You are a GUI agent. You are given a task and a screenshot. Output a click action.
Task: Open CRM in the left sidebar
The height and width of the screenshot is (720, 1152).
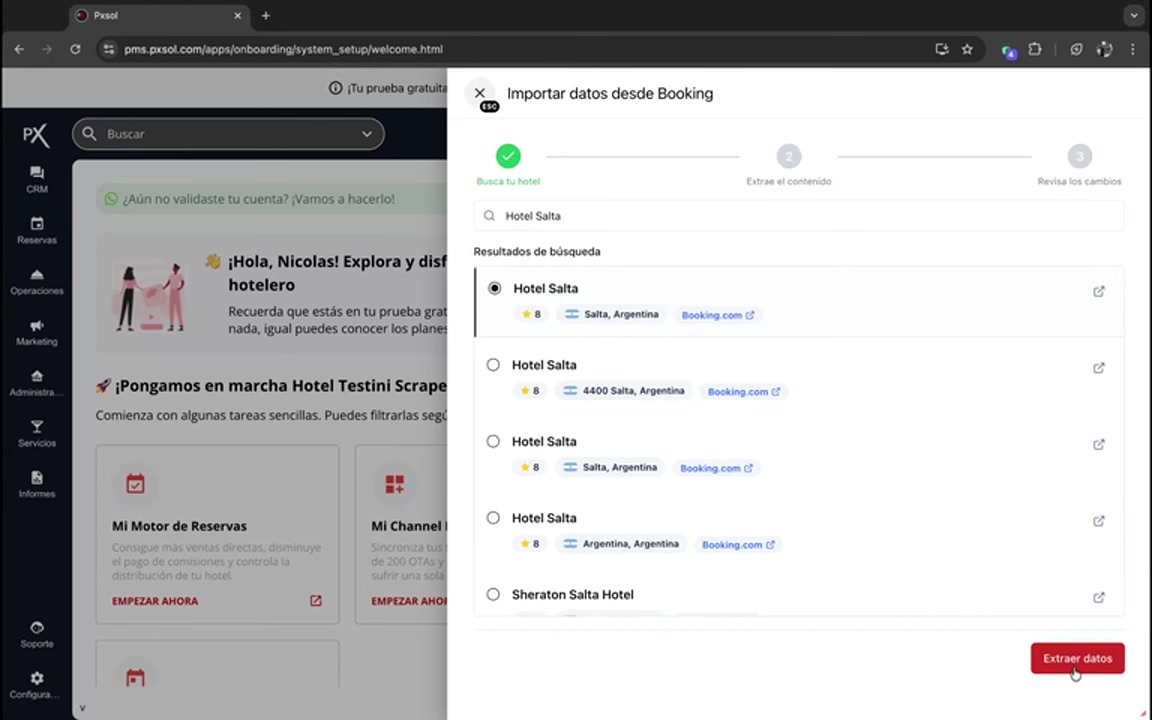37,179
